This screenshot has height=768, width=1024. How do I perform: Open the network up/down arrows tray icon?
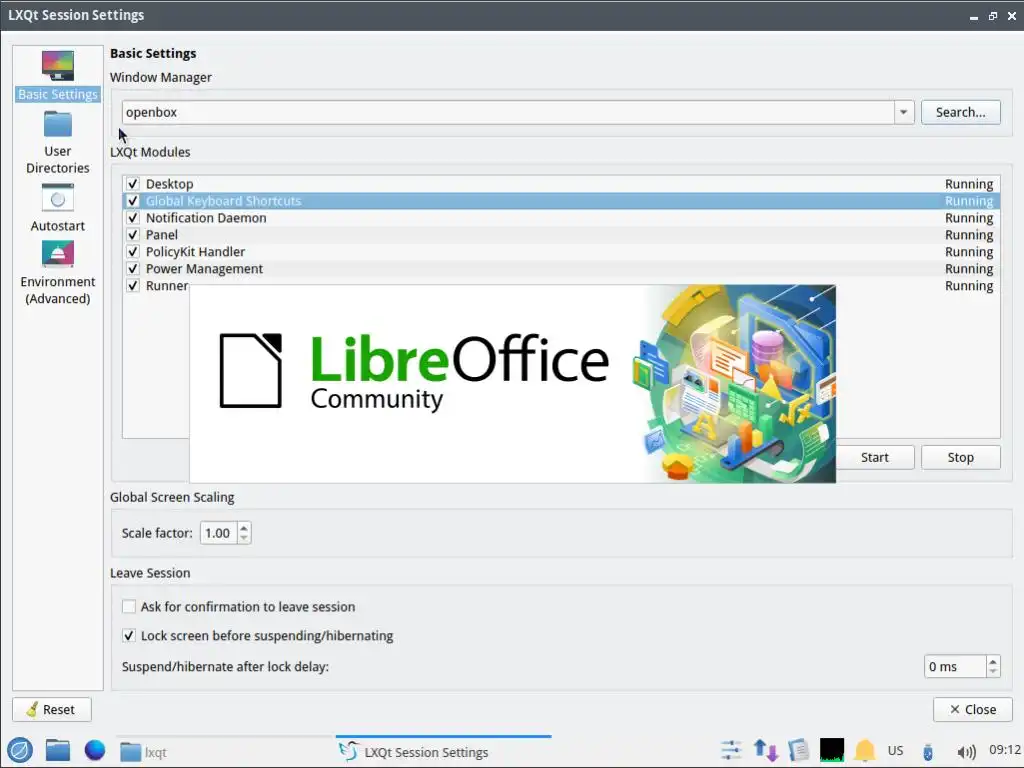click(765, 750)
